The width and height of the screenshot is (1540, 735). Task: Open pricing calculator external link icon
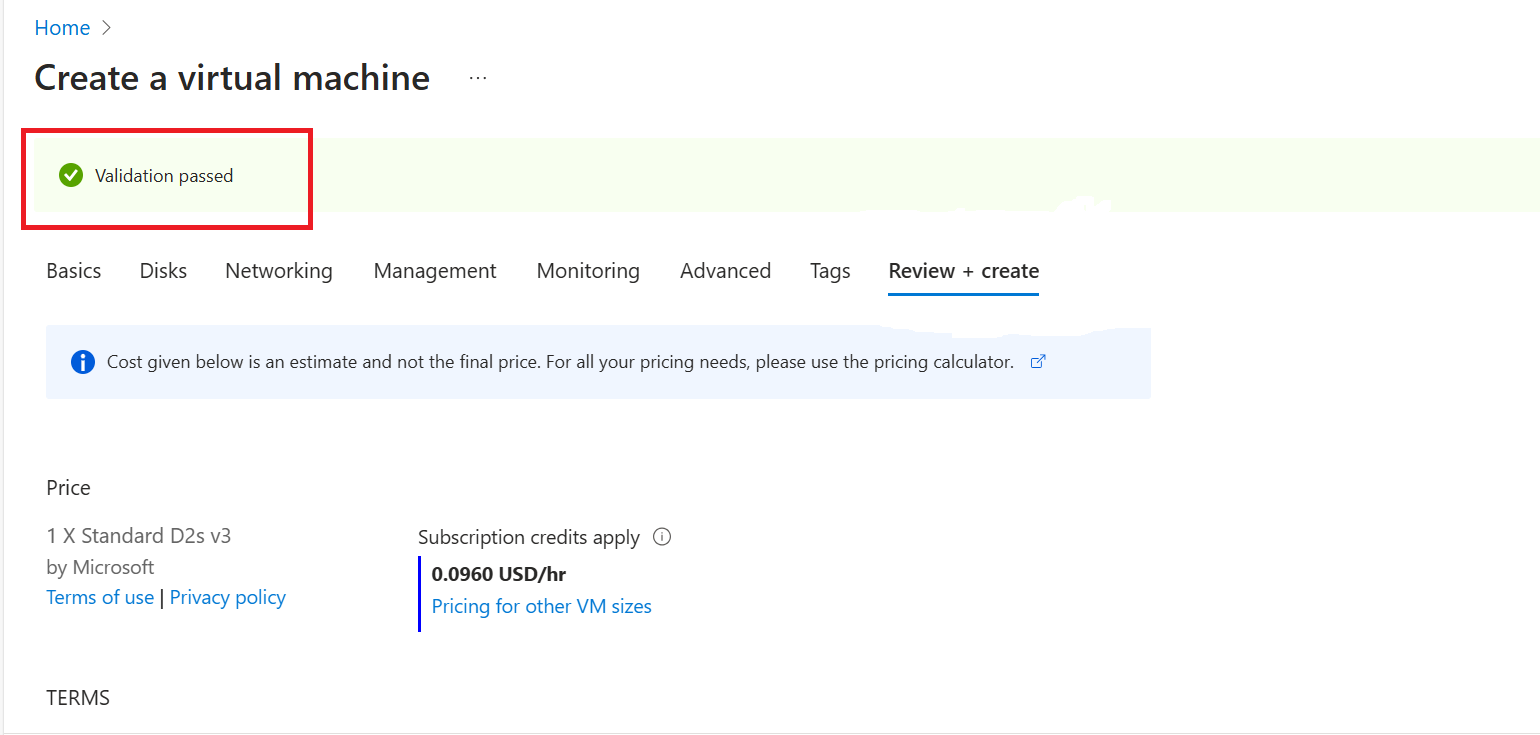tap(1038, 362)
